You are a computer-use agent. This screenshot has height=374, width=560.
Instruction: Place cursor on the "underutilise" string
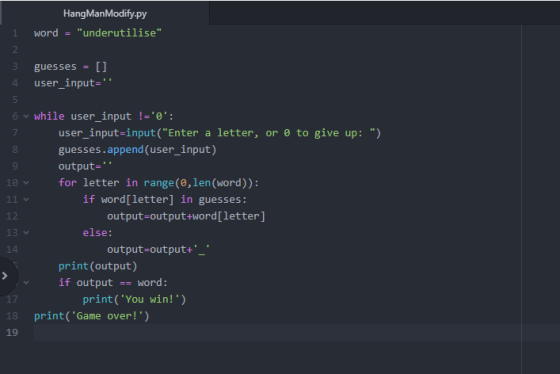coord(119,33)
